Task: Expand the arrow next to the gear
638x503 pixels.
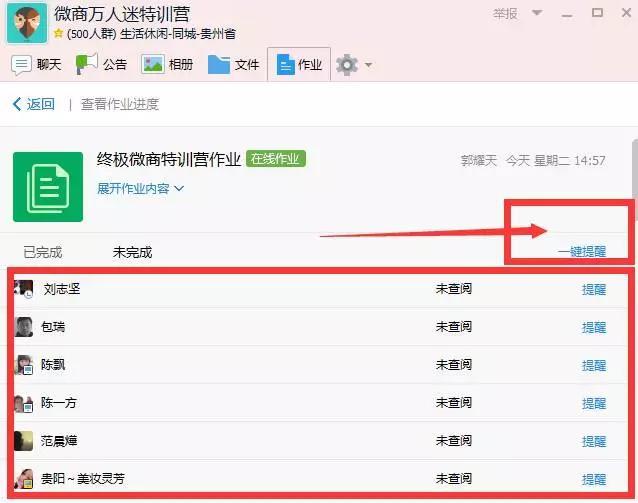Action: (369, 65)
